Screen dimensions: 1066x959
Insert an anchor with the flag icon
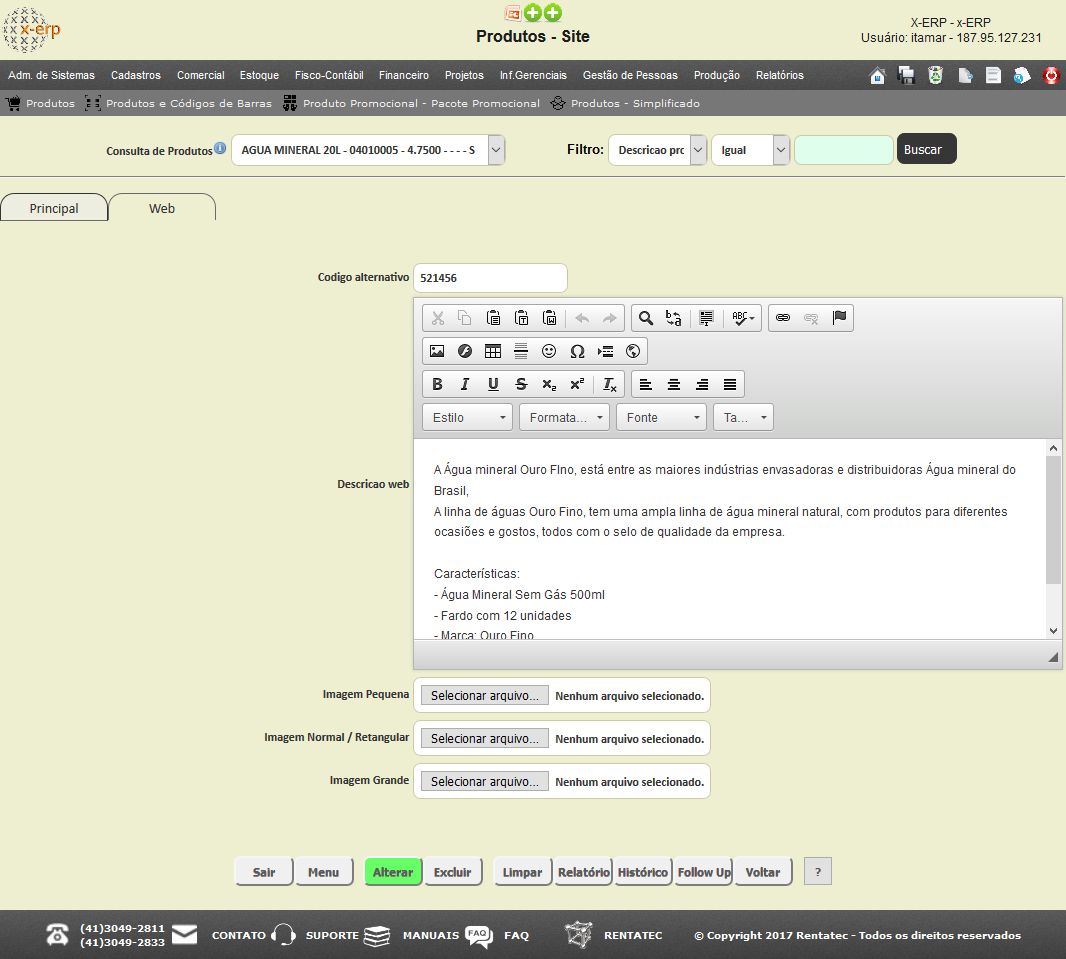pos(840,318)
